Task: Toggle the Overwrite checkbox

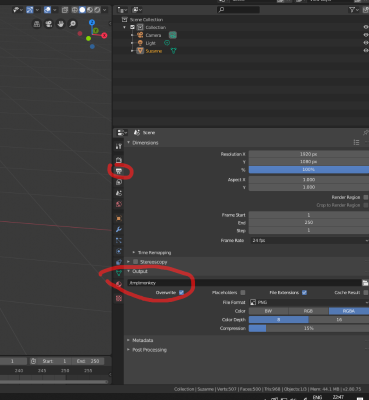Action: coord(181,292)
